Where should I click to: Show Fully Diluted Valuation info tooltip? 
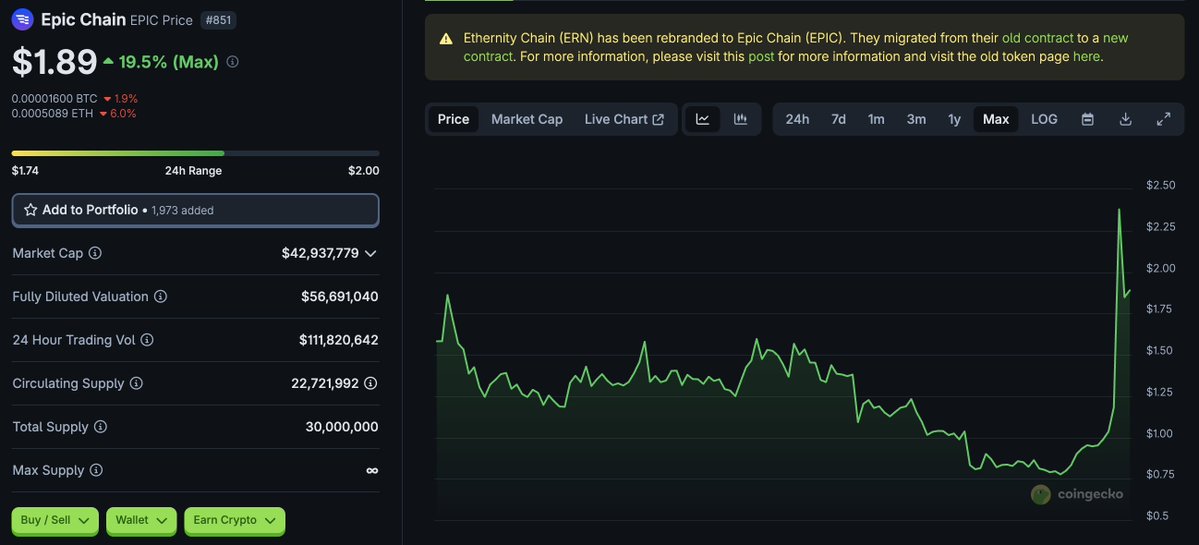[x=161, y=297]
